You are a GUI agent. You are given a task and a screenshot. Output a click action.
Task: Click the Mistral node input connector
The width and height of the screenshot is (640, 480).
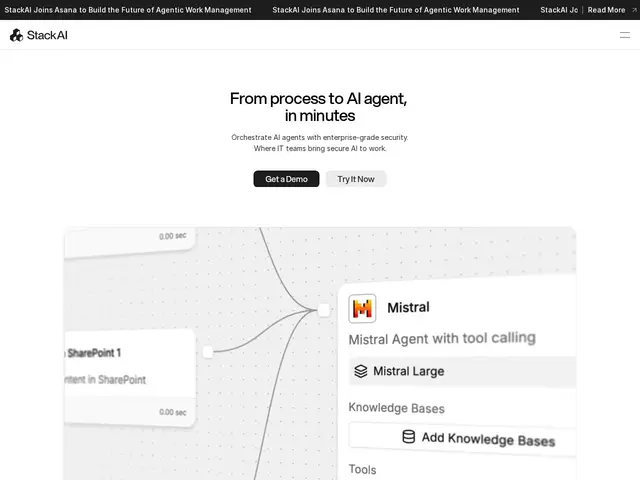point(324,310)
